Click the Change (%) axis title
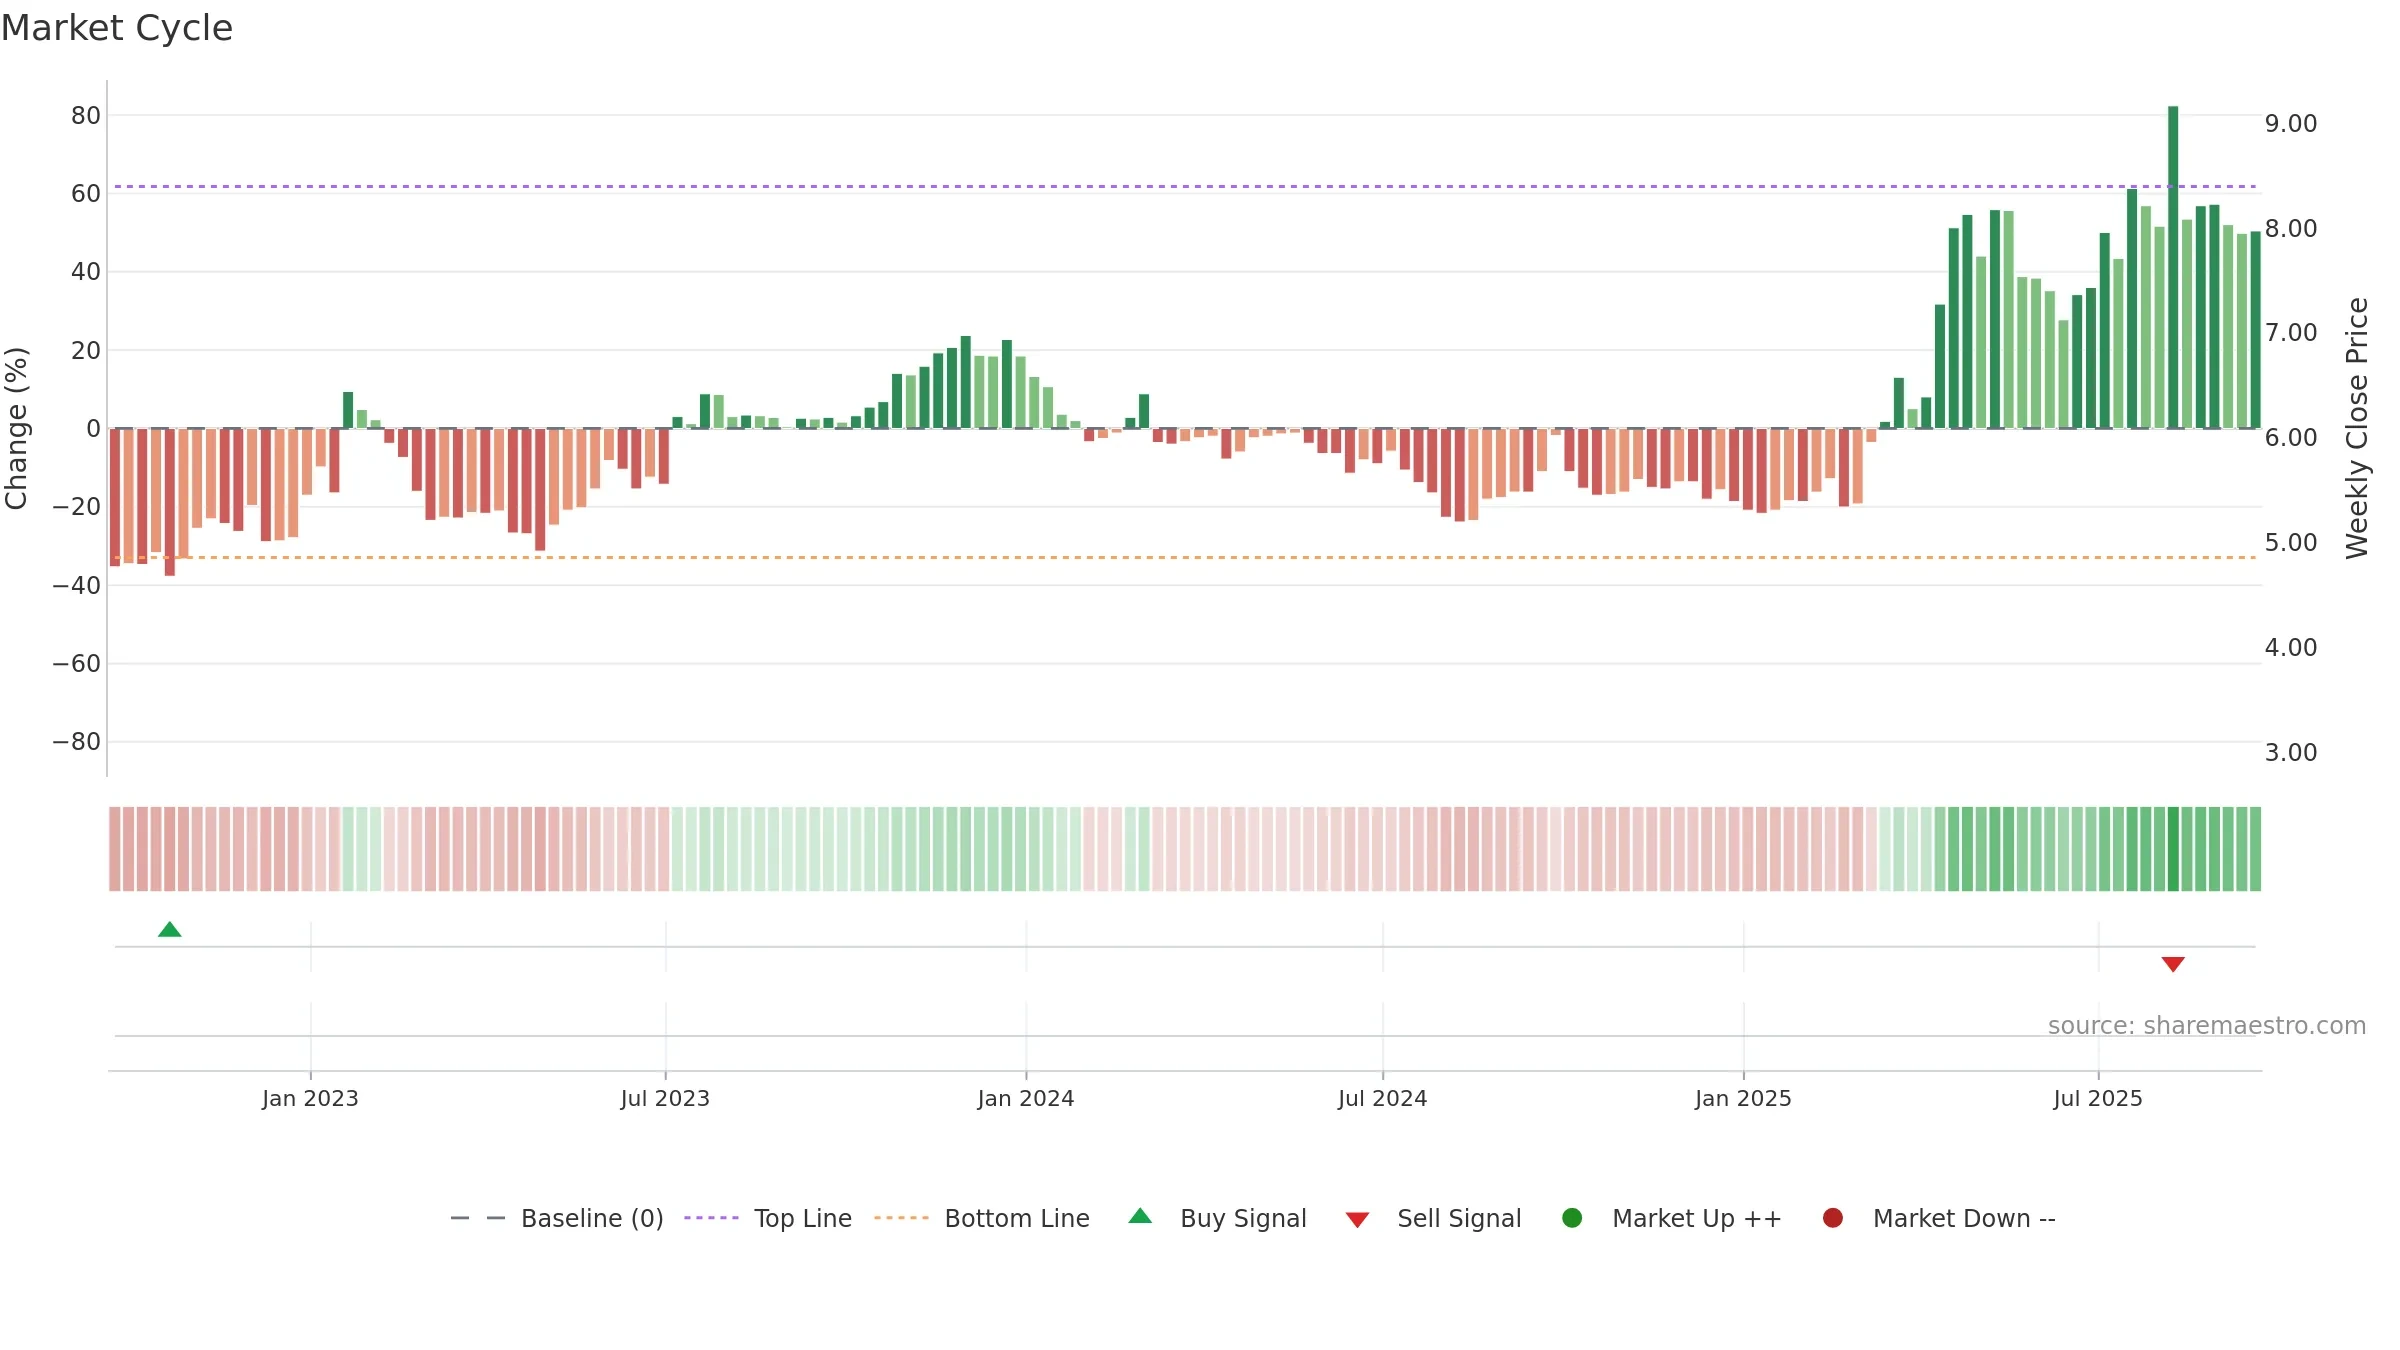Screen dimensions: 2400x1350 click(x=16, y=428)
